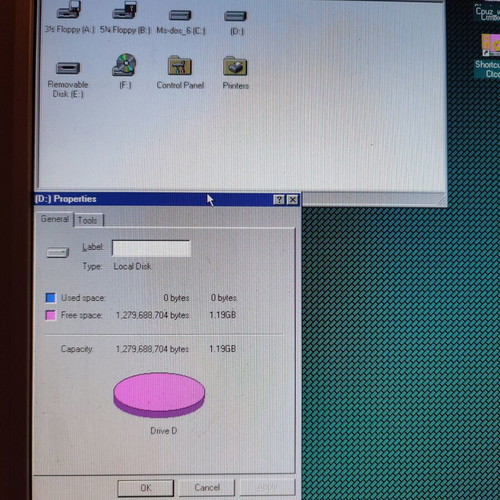Switch to the Tools tab
500x500 pixels.
pyautogui.click(x=88, y=220)
